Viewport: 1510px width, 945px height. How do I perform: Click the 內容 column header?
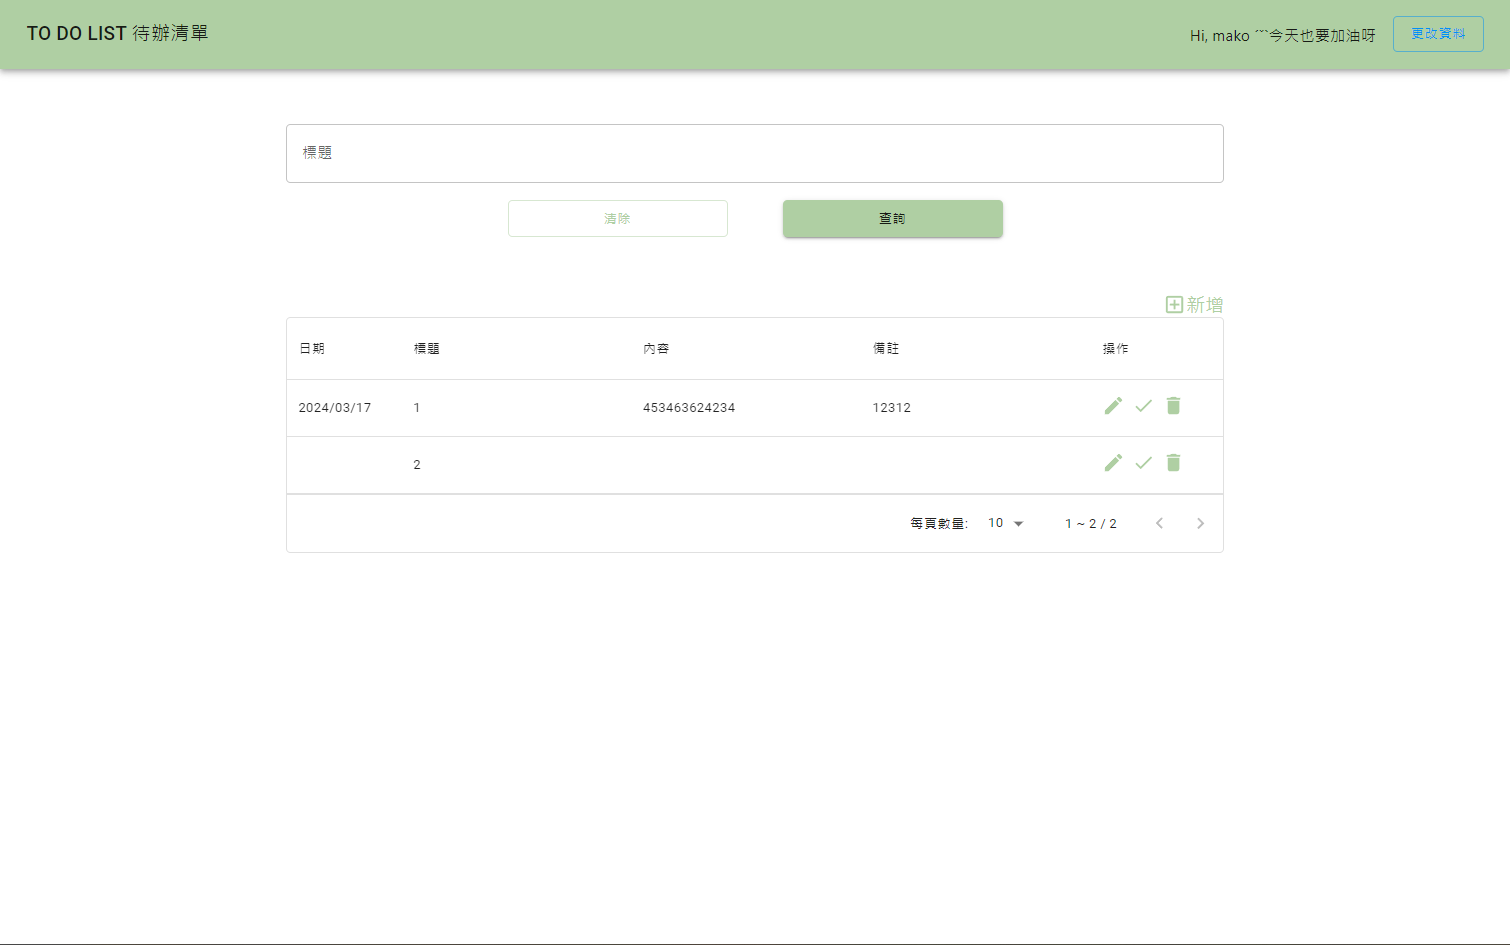pyautogui.click(x=656, y=349)
